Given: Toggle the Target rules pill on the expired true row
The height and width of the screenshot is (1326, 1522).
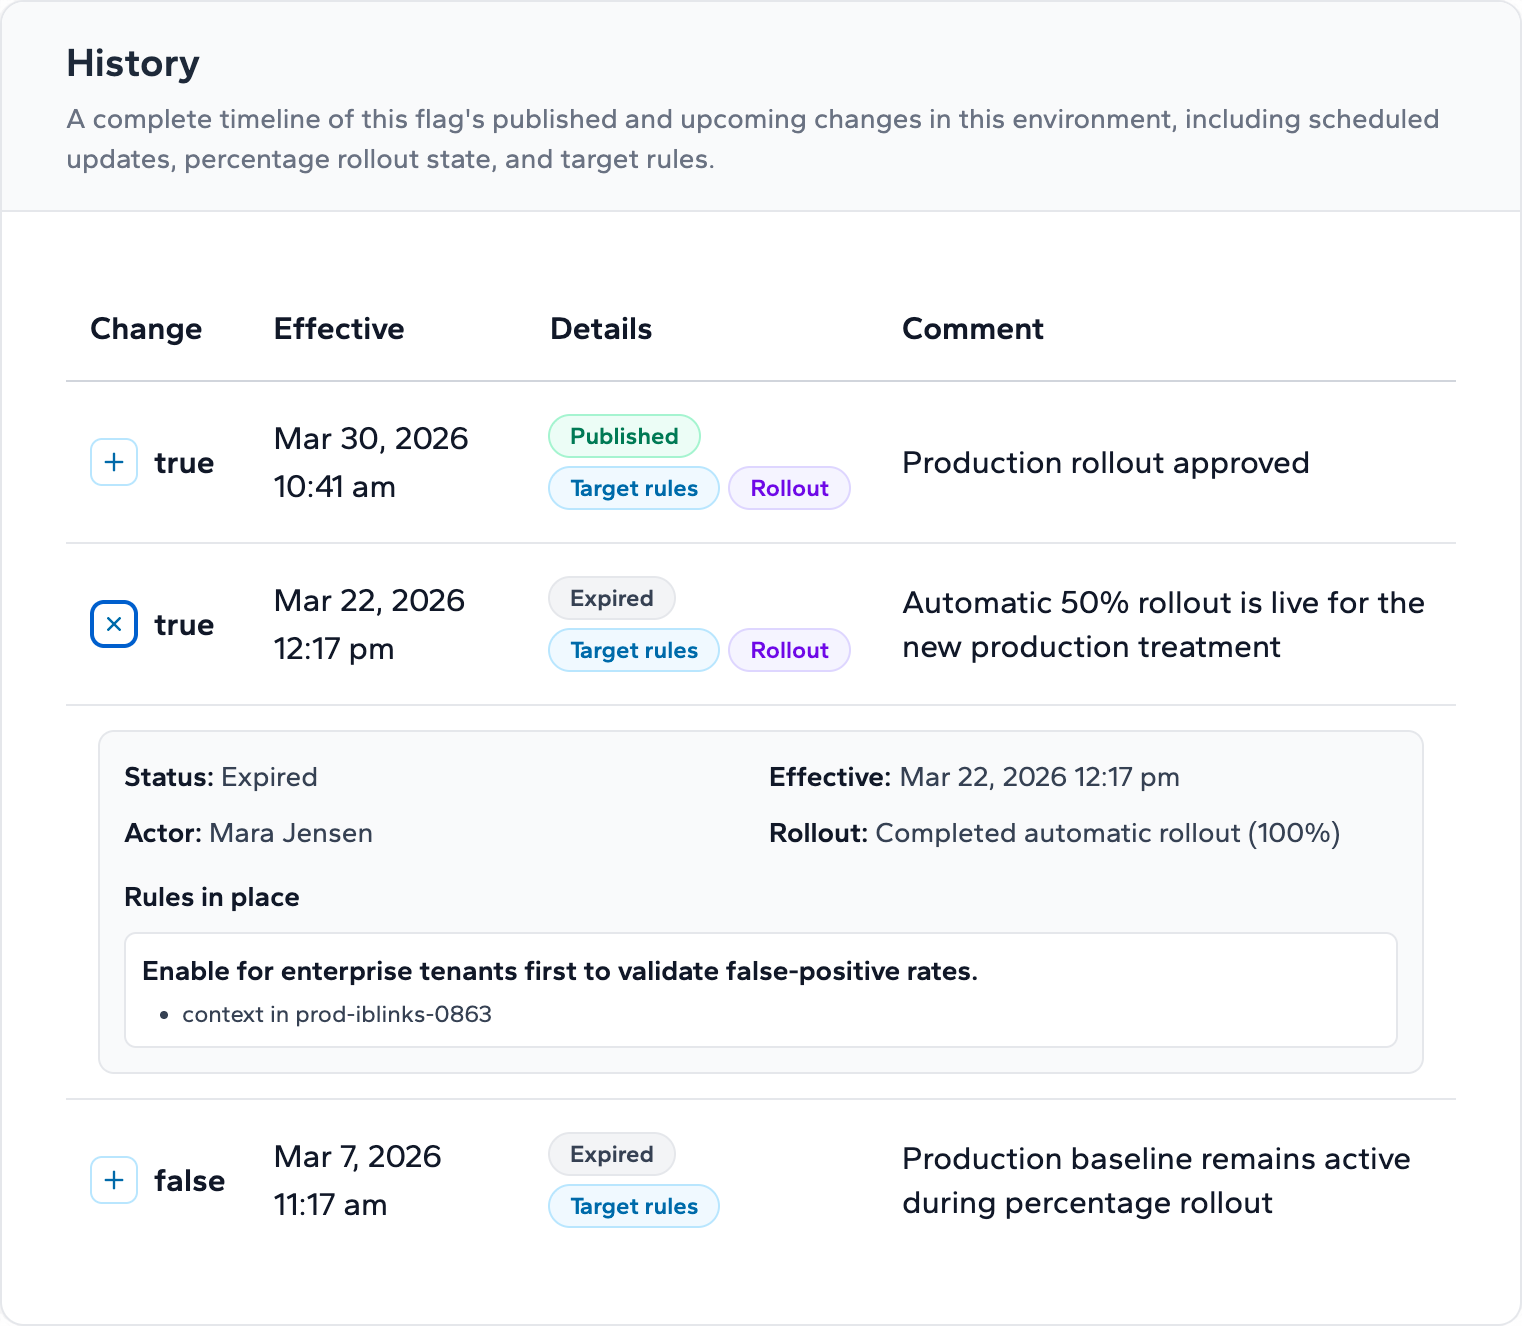Looking at the screenshot, I should [633, 650].
